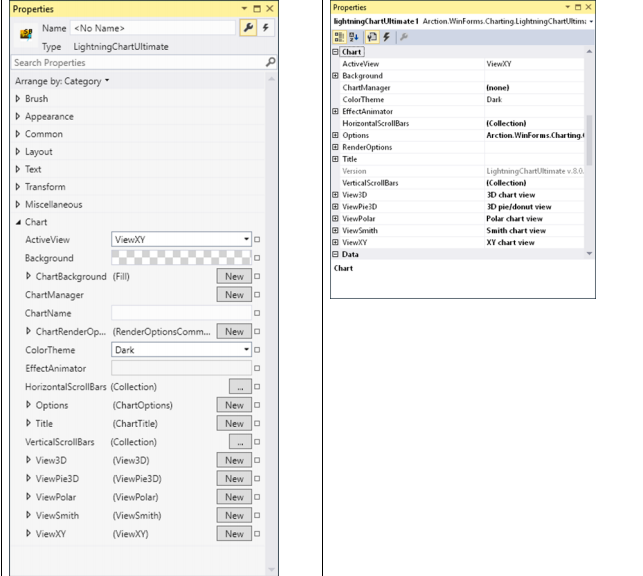Click the property marker square next to ColorTheme

[x=257, y=350]
